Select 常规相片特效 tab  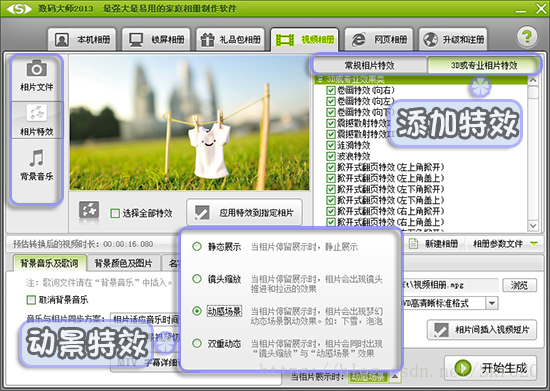point(370,65)
